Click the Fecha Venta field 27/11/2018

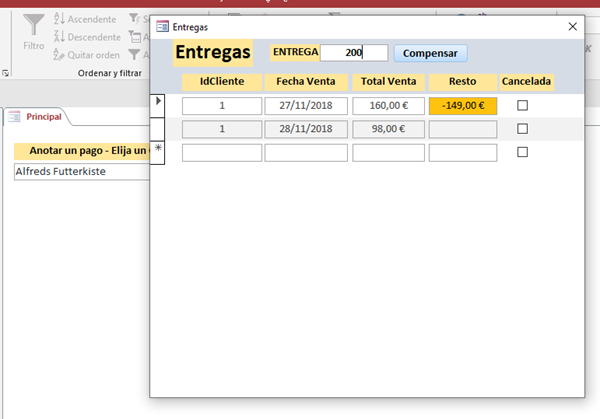coord(306,105)
